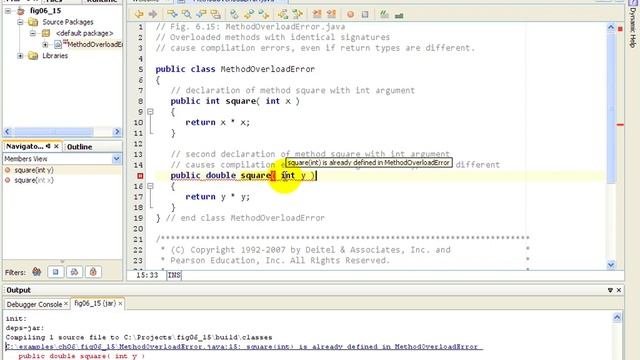The image size is (640, 360).
Task: Click the Forward navigation arrow in editor toolbar
Action: [x=153, y=14]
